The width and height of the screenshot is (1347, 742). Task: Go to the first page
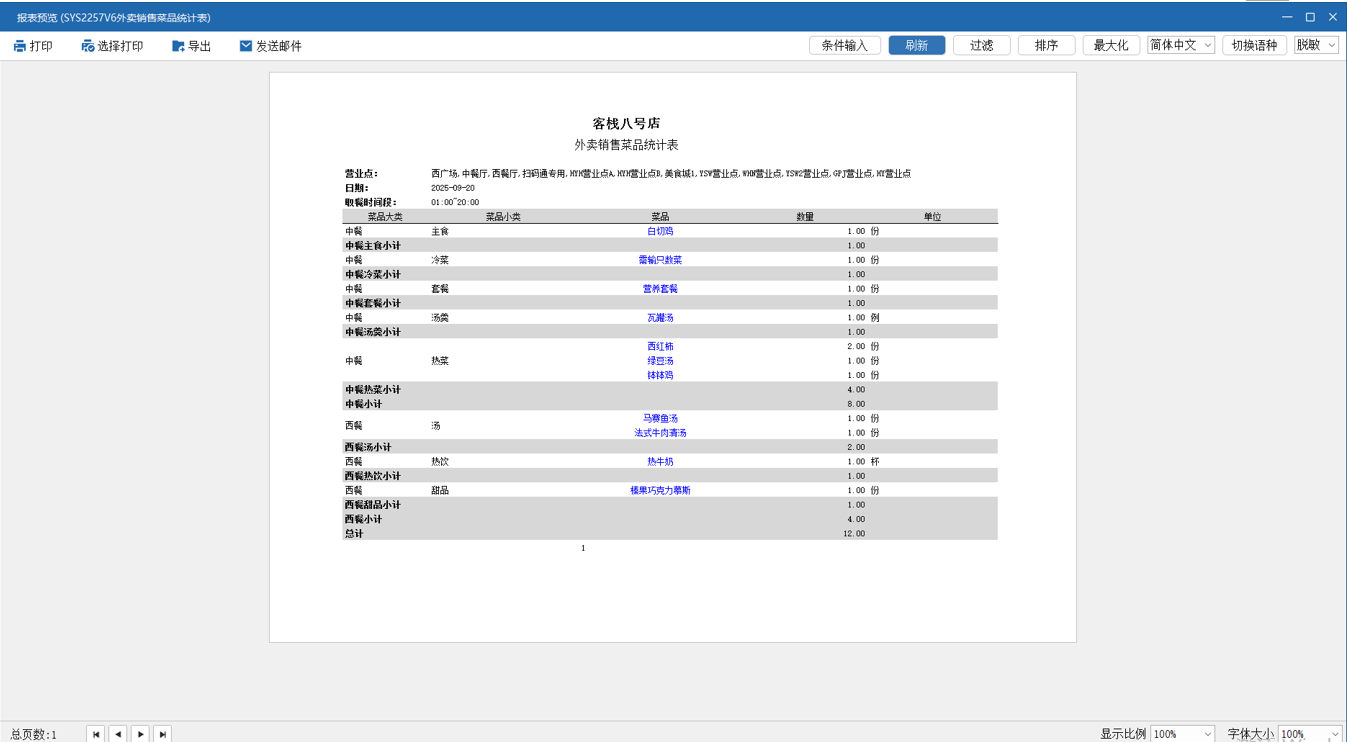(96, 734)
